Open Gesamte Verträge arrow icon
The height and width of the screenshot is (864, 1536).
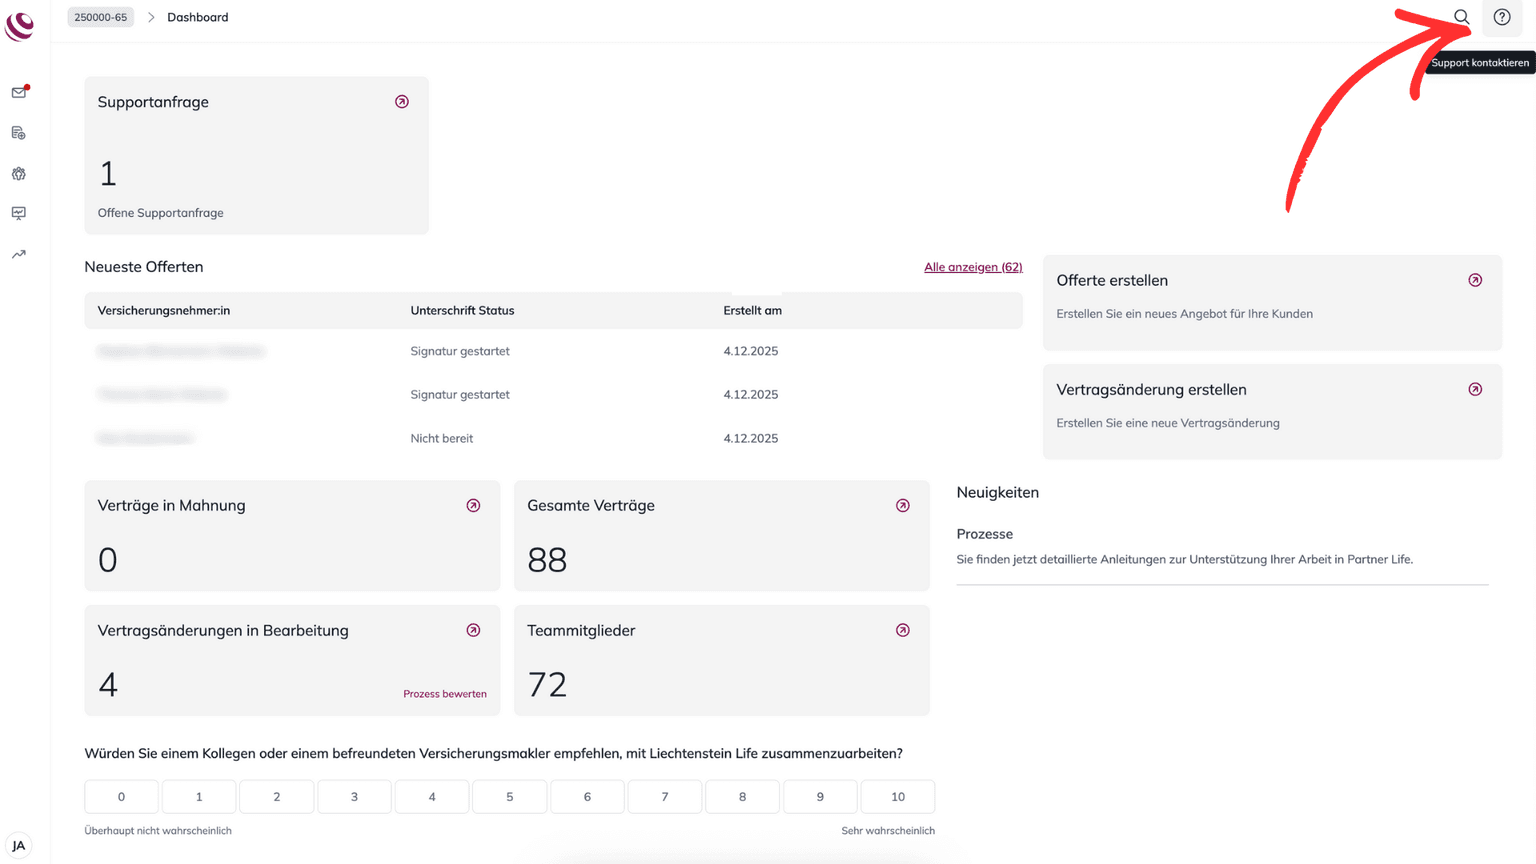(903, 505)
